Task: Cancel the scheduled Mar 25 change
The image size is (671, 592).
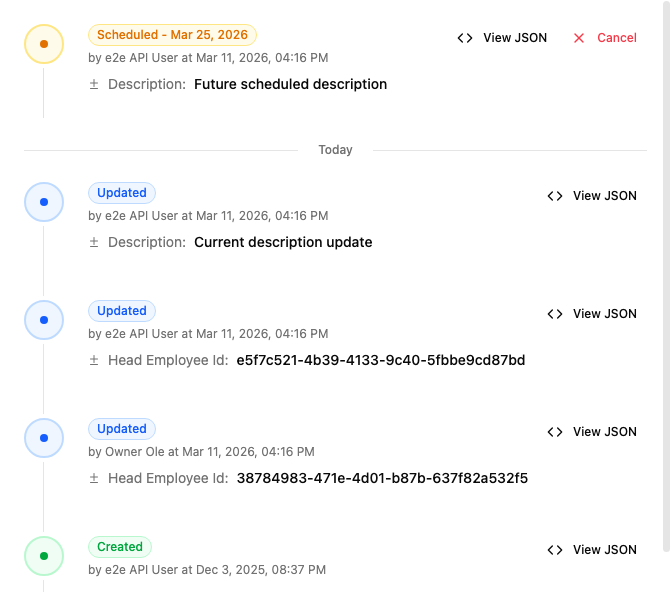Action: pyautogui.click(x=616, y=38)
